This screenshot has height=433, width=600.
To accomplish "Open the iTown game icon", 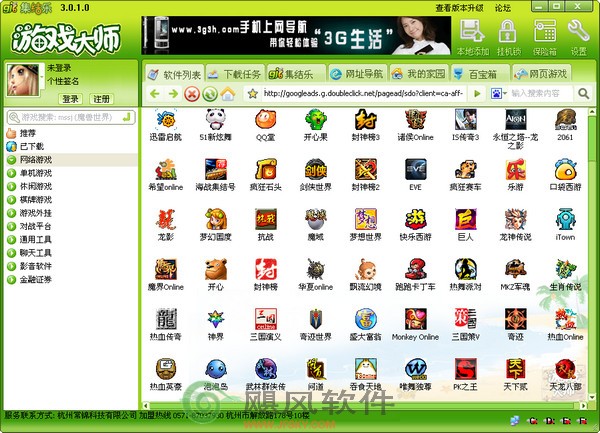I will coord(566,219).
